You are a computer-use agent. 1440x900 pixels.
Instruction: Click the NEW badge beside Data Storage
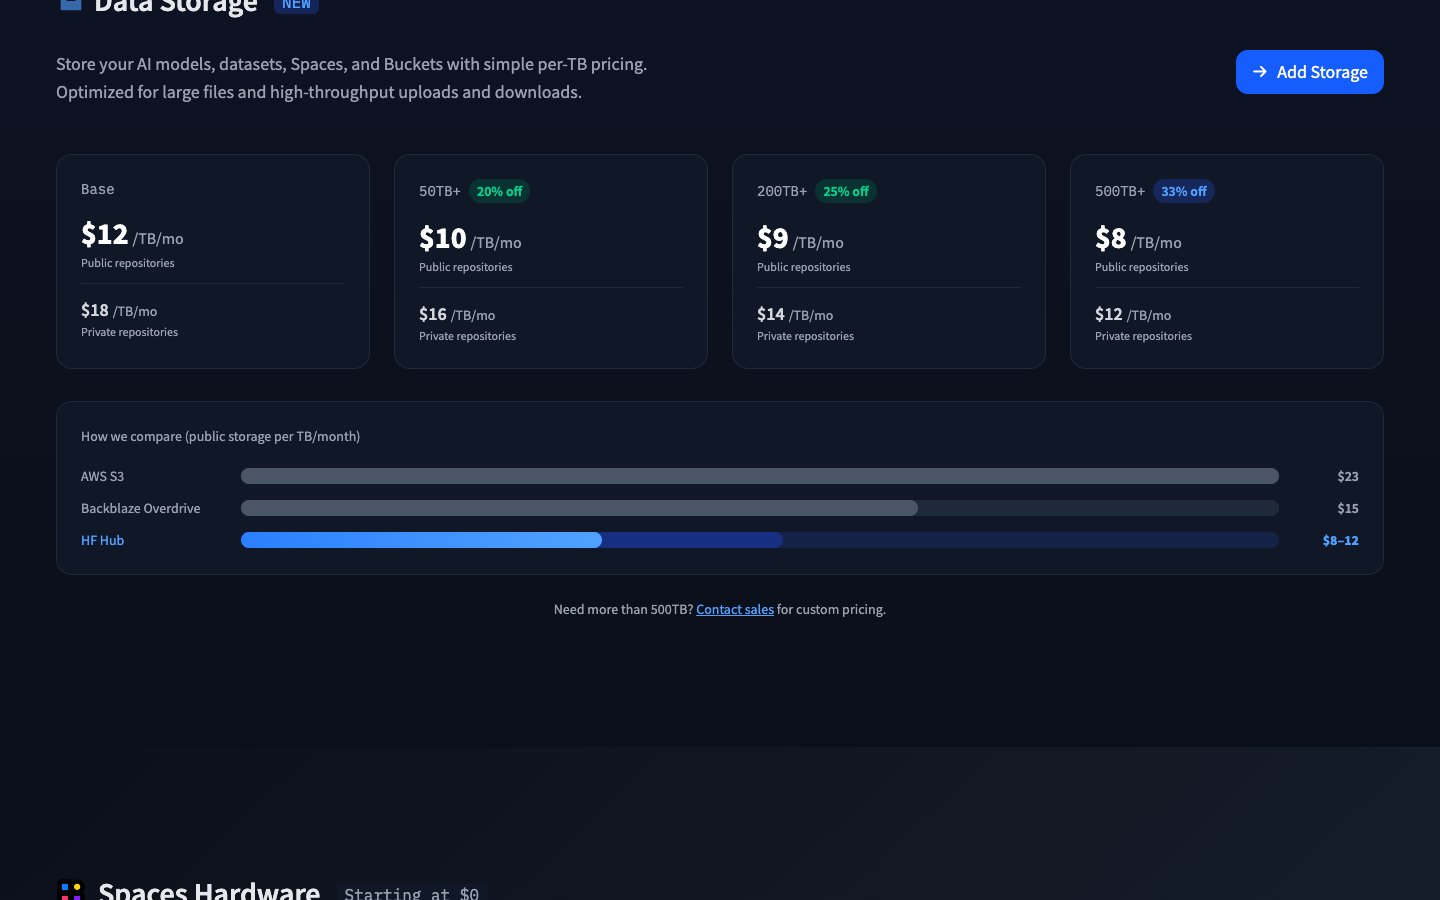(x=296, y=5)
